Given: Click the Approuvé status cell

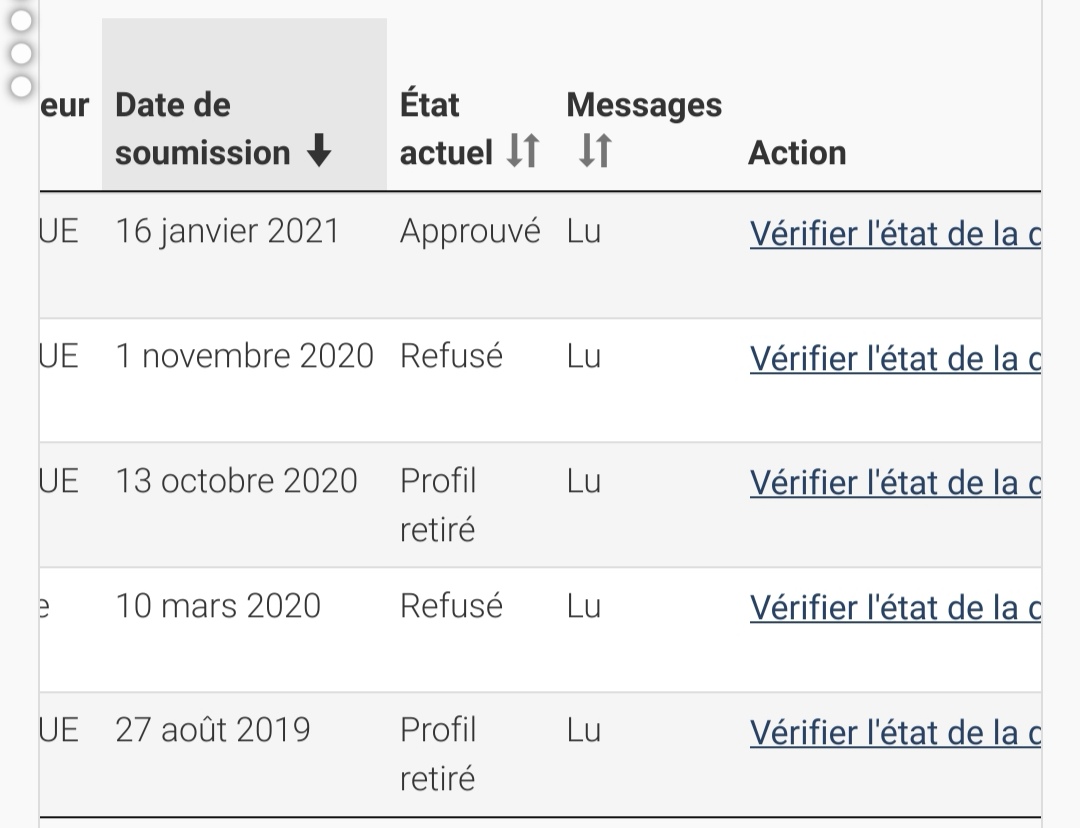Looking at the screenshot, I should [x=470, y=232].
